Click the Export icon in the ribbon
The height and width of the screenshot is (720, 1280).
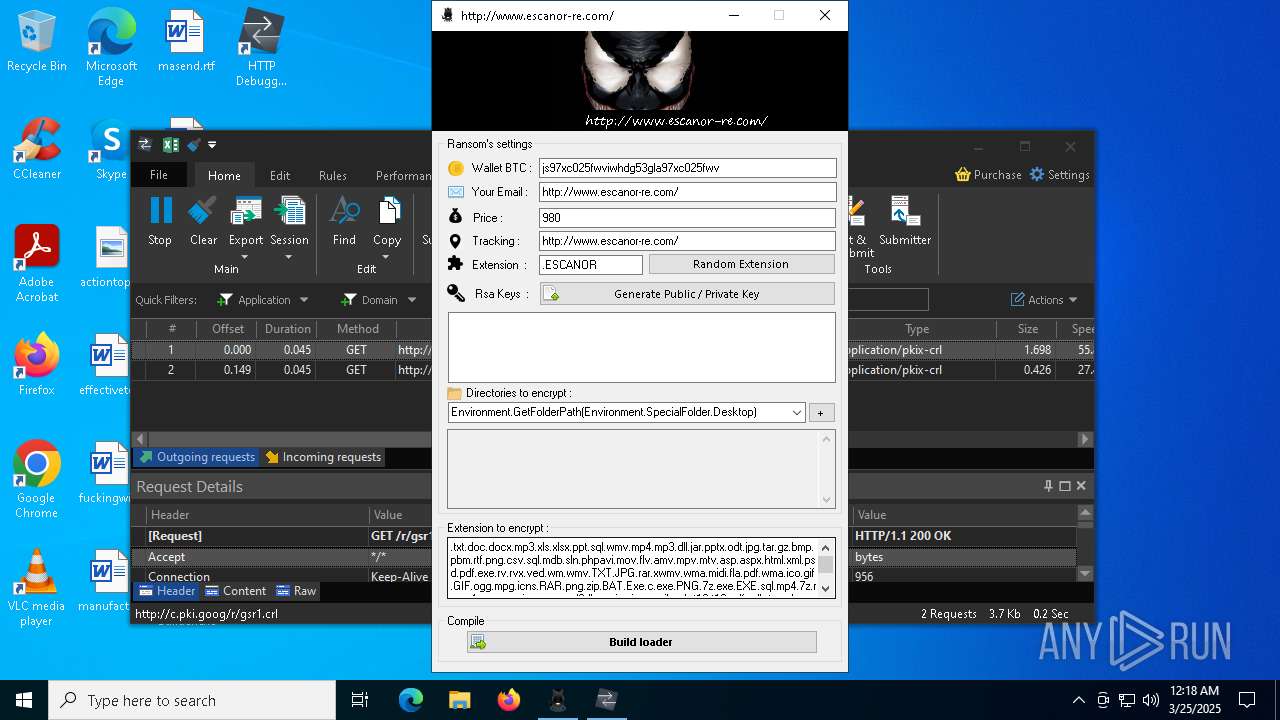coord(246,211)
